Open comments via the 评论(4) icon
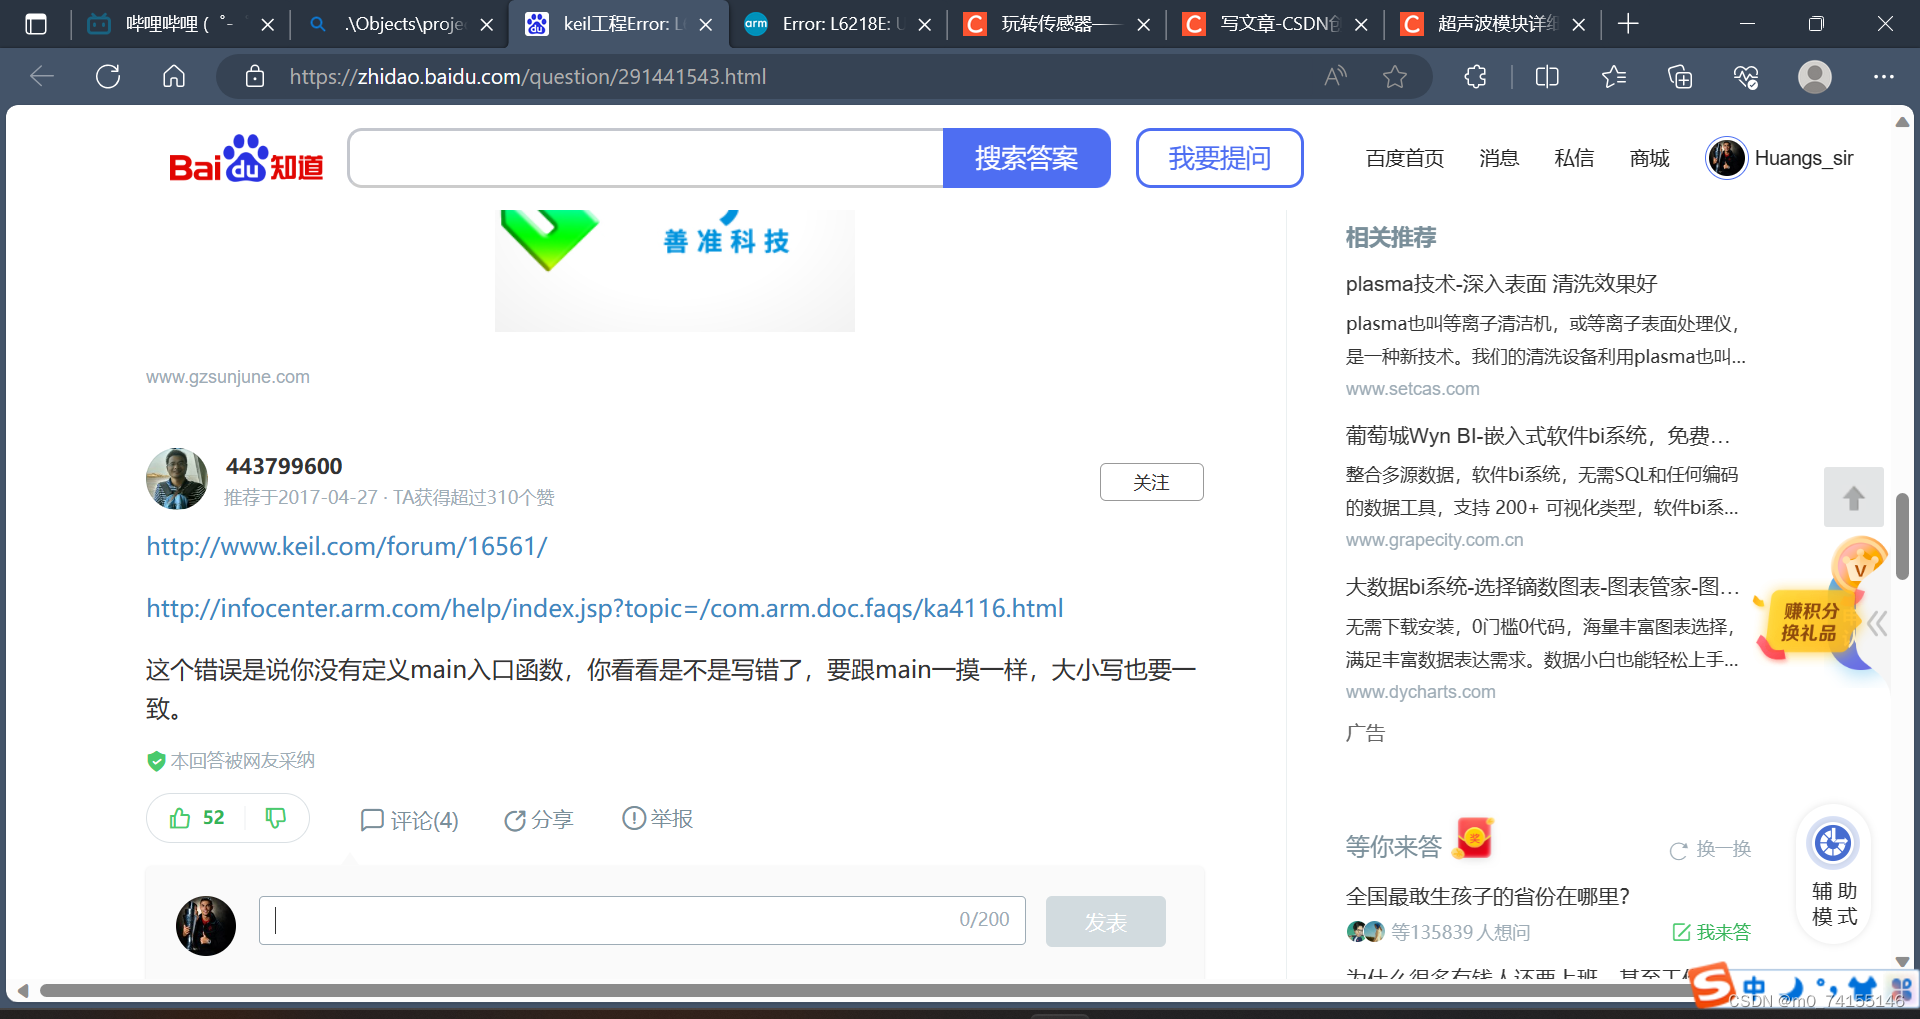The image size is (1920, 1019). coord(409,819)
